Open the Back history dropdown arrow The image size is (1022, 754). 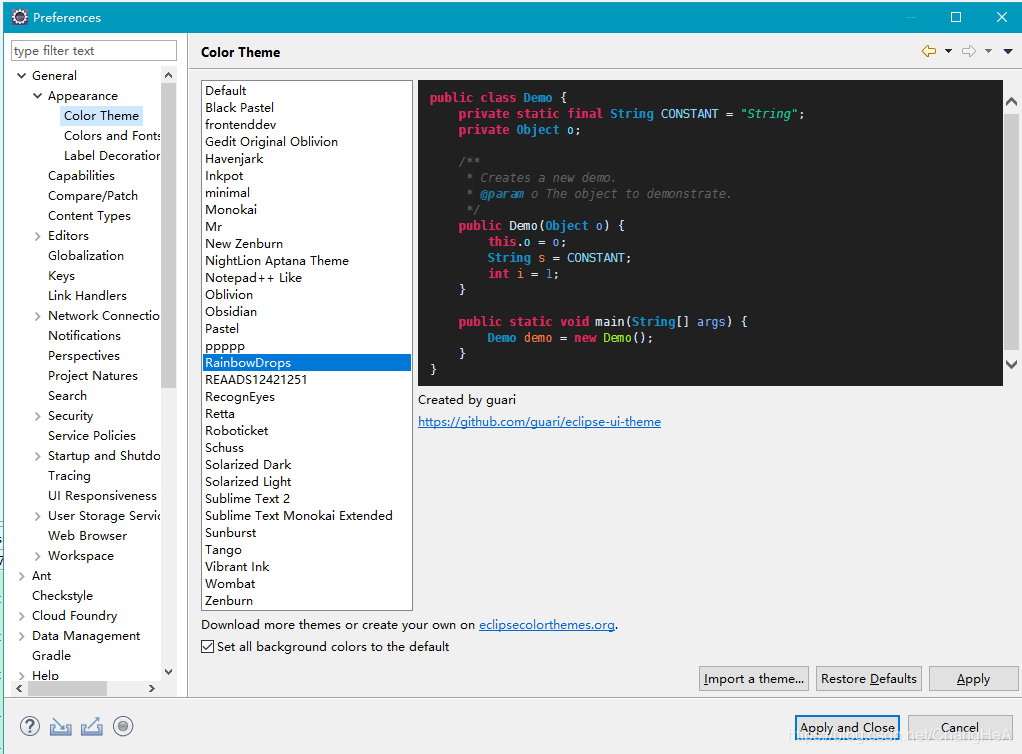pos(948,51)
